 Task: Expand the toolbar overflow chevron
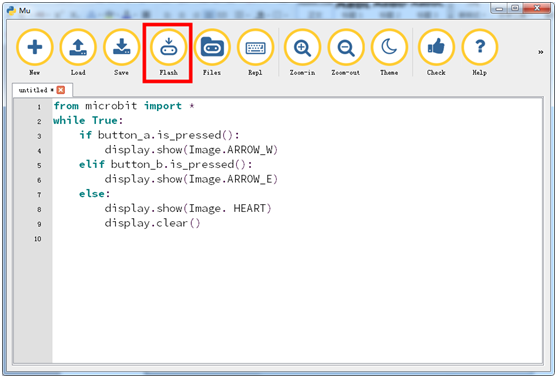click(x=540, y=52)
